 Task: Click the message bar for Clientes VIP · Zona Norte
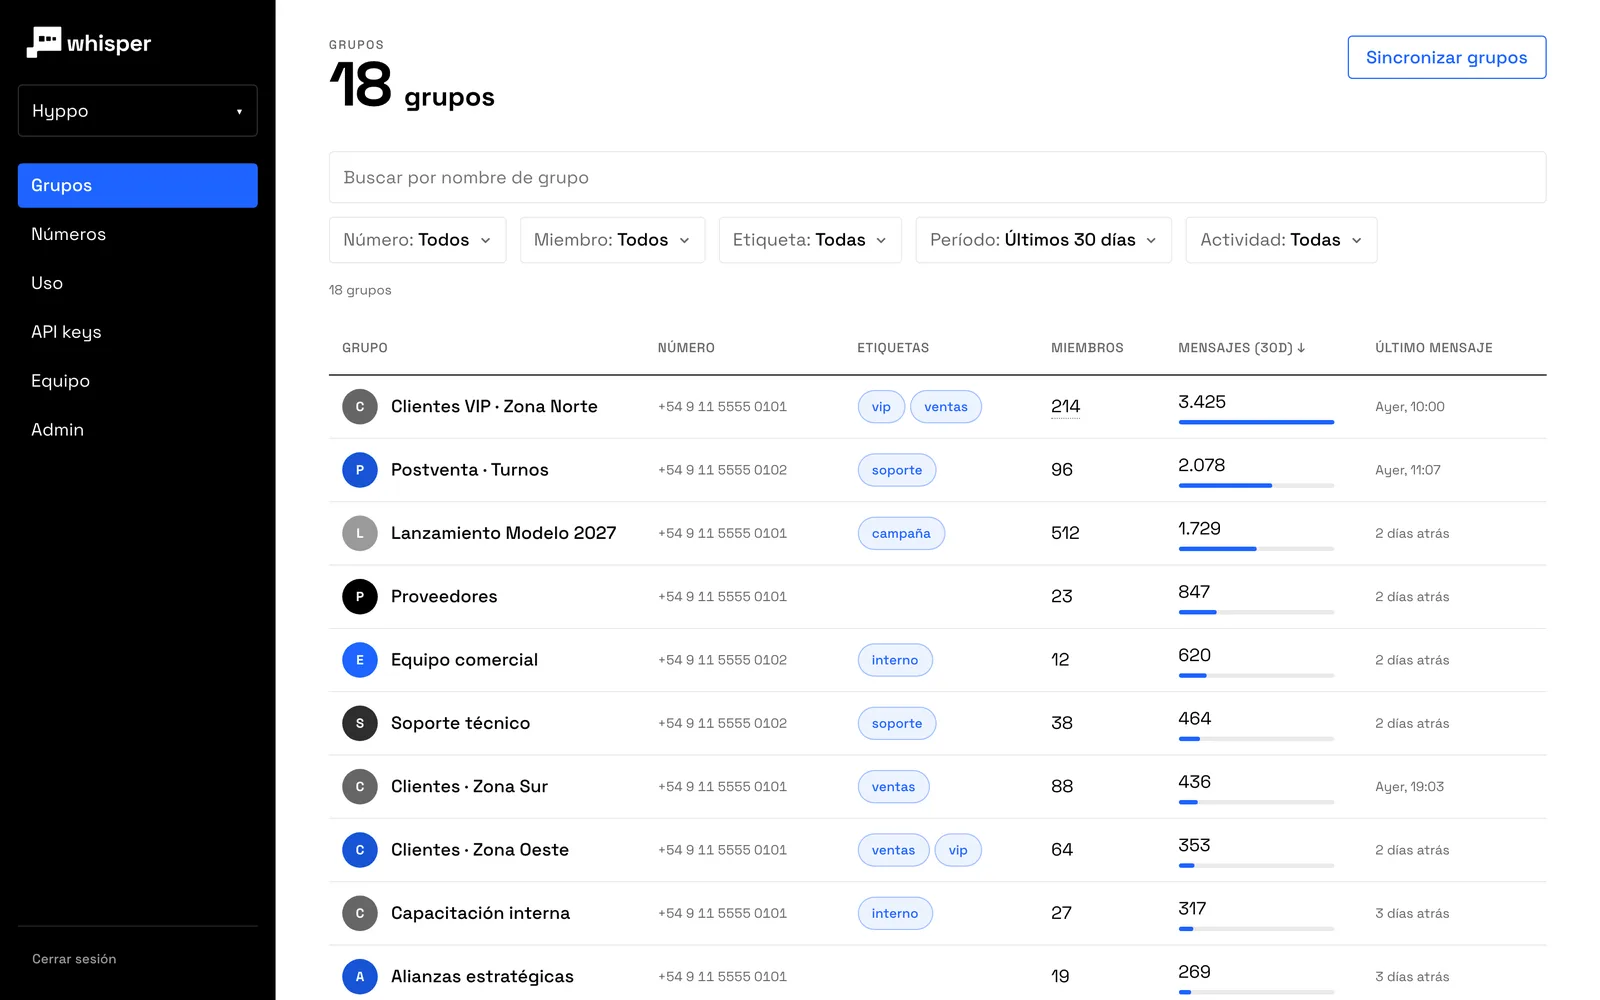(x=1256, y=422)
